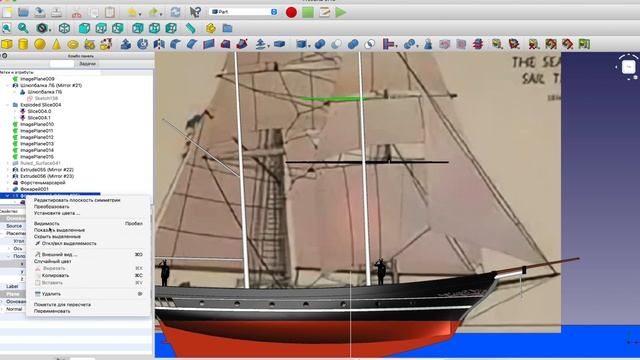Viewport: 640px width, 360px height.
Task: Open the Redo history dropdown arrow
Action: [x=162, y=14]
